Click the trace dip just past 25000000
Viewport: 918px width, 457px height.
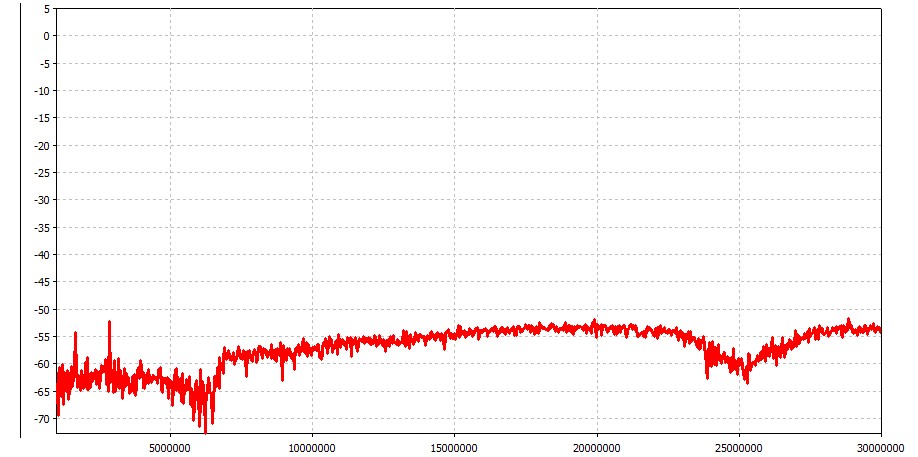click(x=746, y=380)
